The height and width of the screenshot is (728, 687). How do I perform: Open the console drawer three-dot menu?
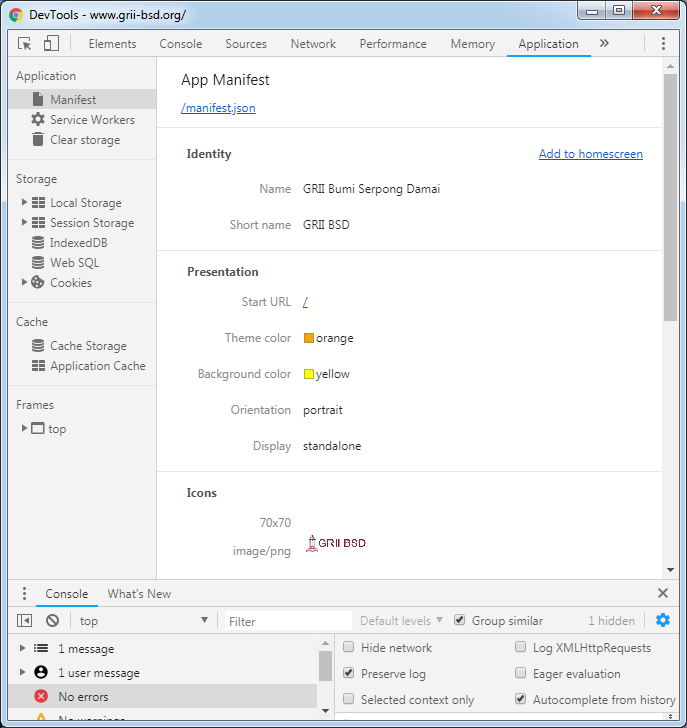click(24, 593)
